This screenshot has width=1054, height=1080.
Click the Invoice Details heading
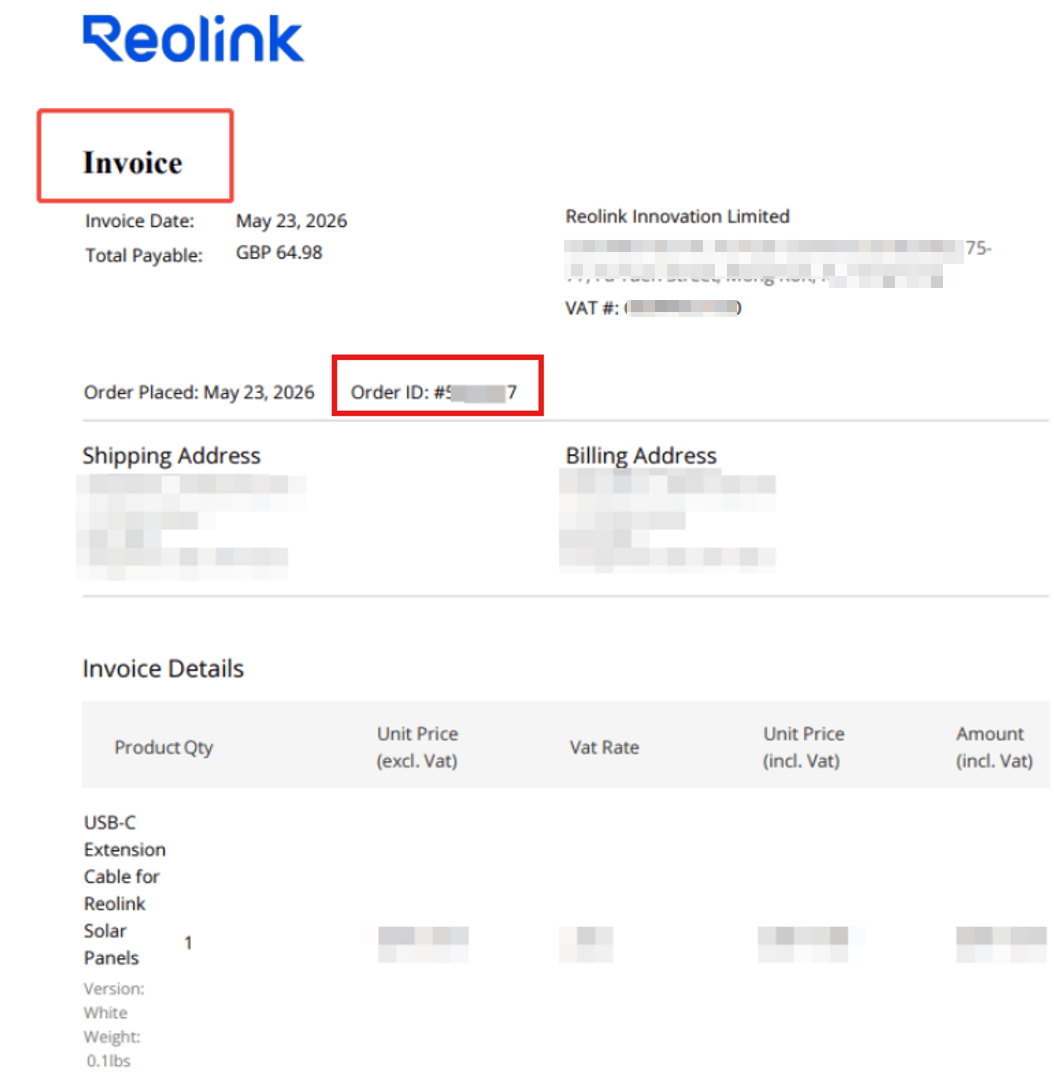pyautogui.click(x=163, y=669)
